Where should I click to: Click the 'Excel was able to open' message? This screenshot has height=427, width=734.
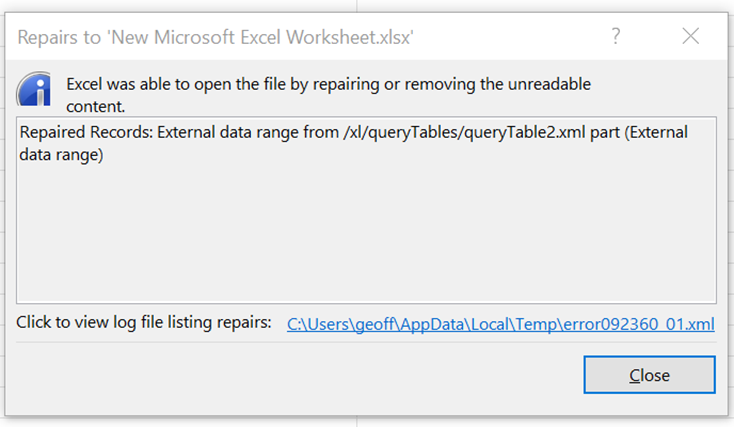pyautogui.click(x=328, y=84)
